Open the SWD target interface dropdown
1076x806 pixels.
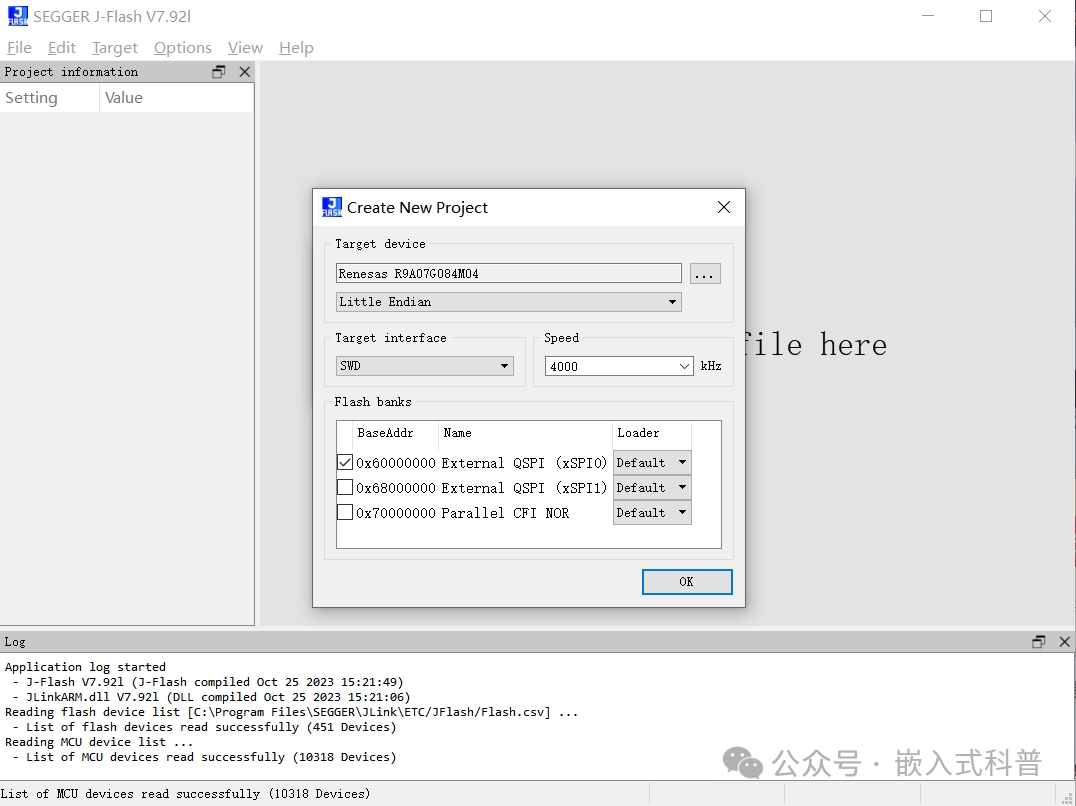(x=425, y=366)
